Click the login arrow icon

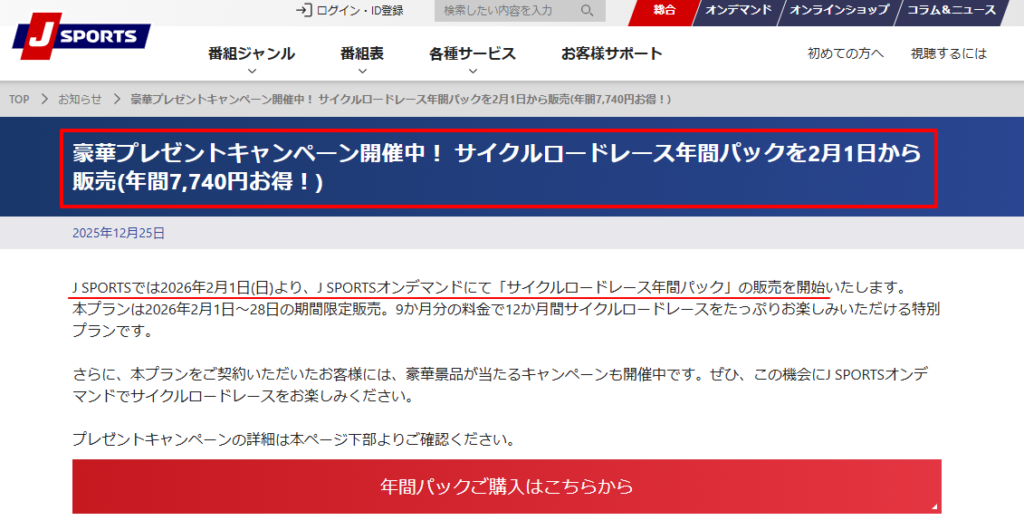[x=304, y=10]
